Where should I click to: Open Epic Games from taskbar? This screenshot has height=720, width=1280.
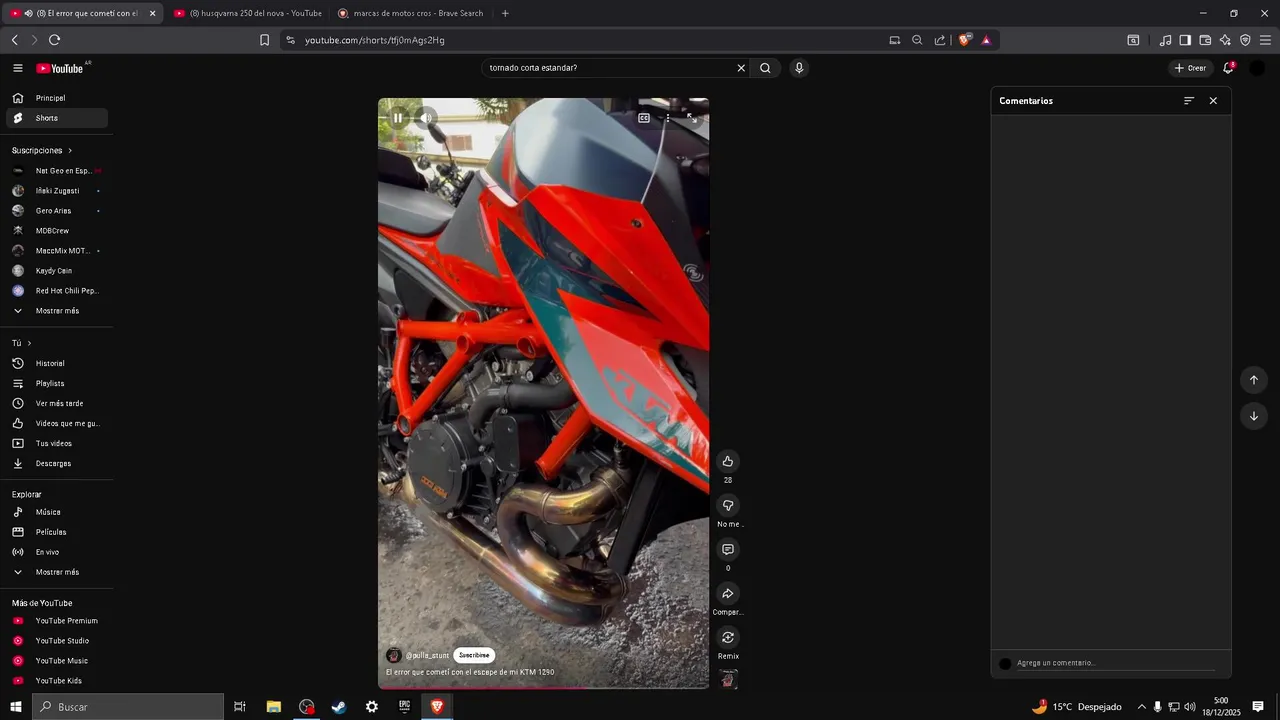404,707
